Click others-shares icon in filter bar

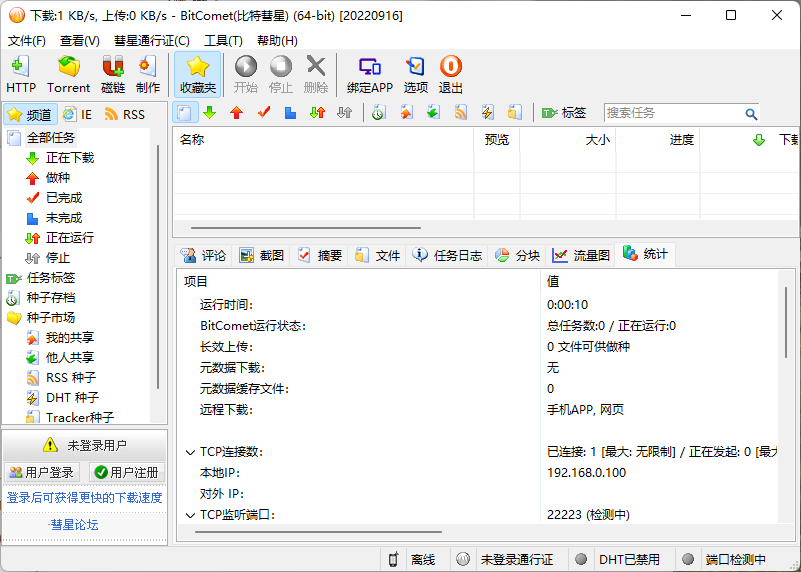point(433,113)
